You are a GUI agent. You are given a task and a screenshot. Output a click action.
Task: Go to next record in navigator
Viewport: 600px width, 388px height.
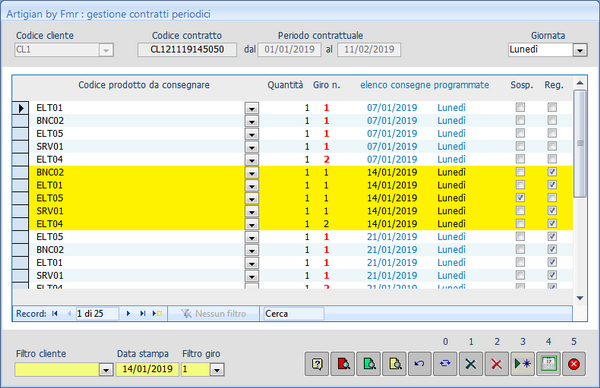(128, 313)
